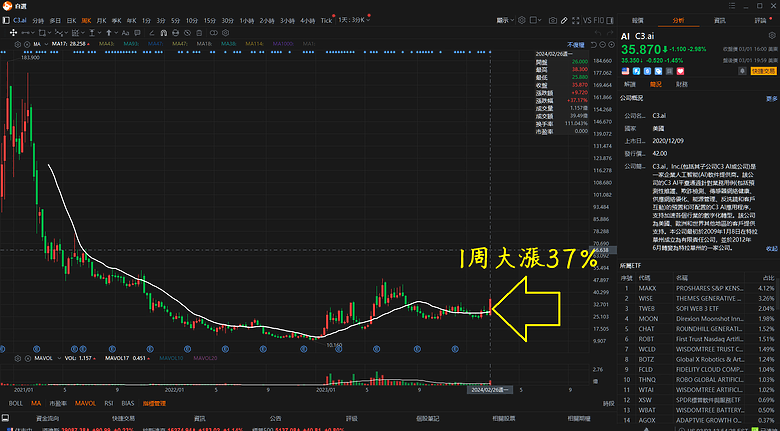Click the 2024/02/26 date marker on time axis

[x=490, y=390]
